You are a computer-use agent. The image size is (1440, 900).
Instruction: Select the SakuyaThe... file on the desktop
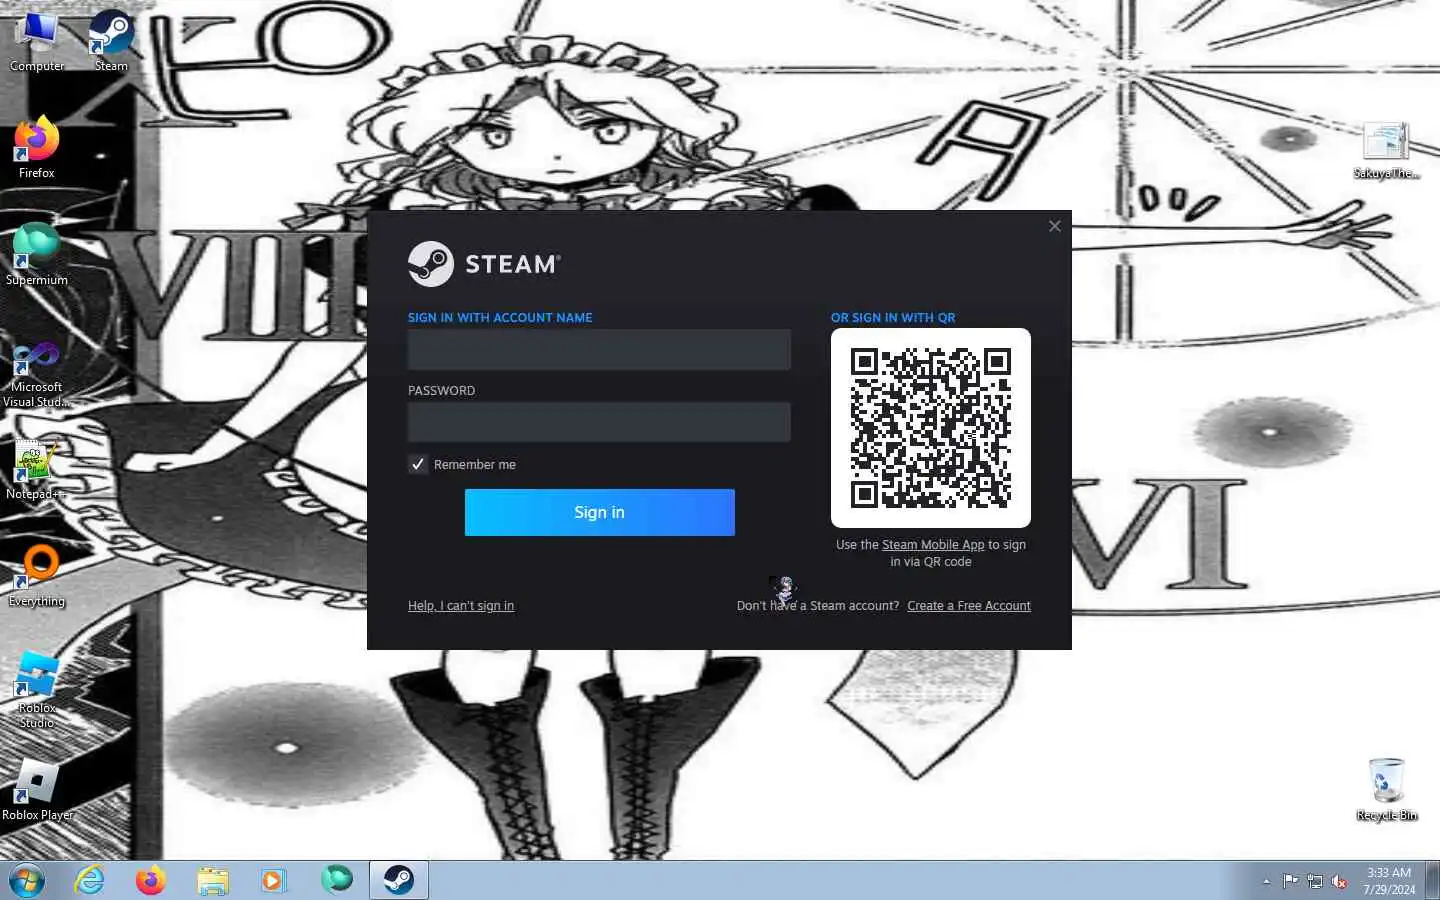click(1386, 150)
